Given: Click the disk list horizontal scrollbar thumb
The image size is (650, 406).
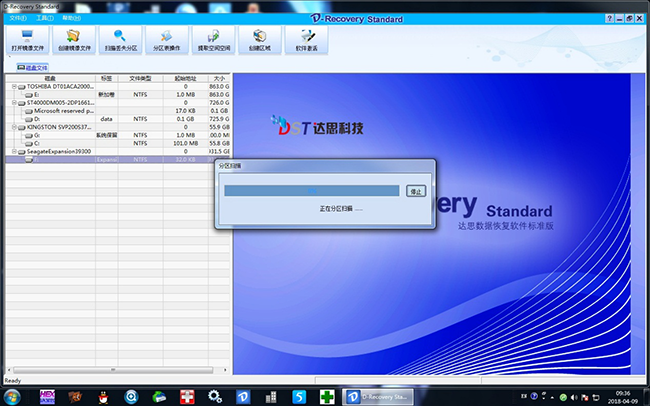Looking at the screenshot, I should tap(113, 370).
